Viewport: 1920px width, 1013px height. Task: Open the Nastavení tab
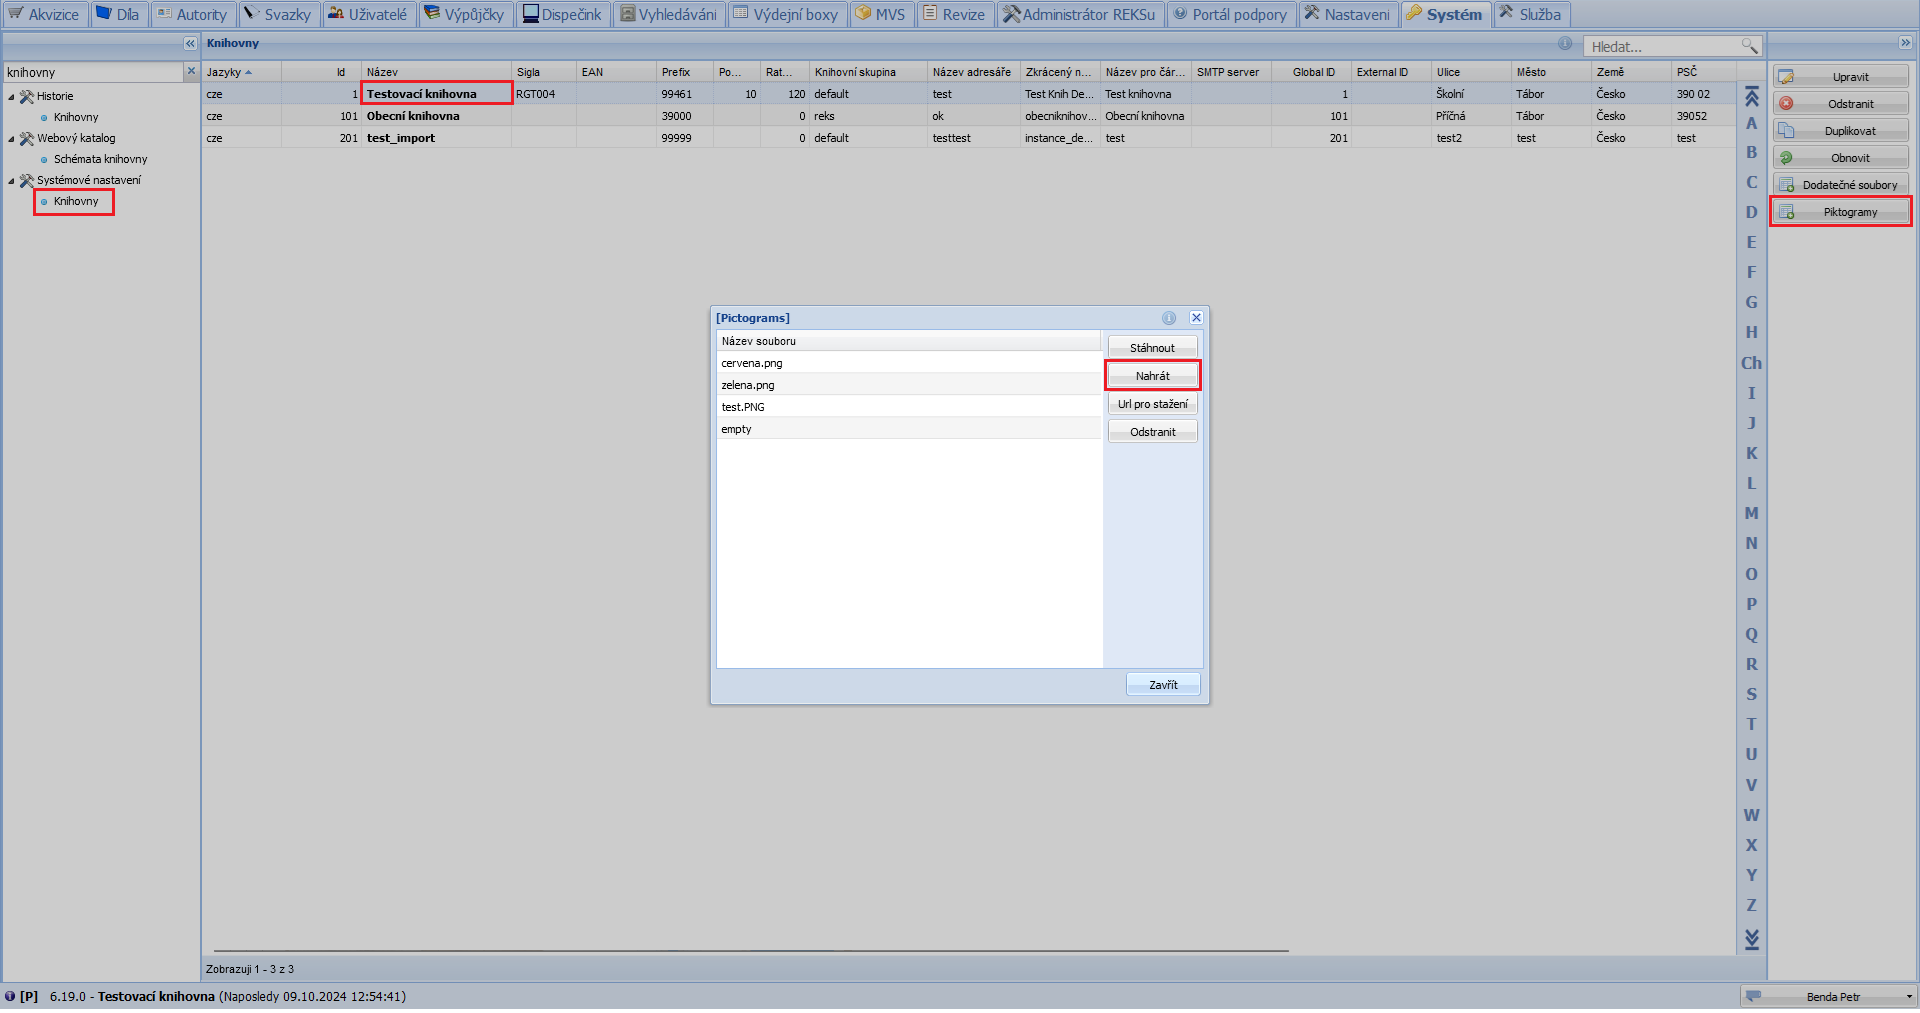click(x=1347, y=15)
